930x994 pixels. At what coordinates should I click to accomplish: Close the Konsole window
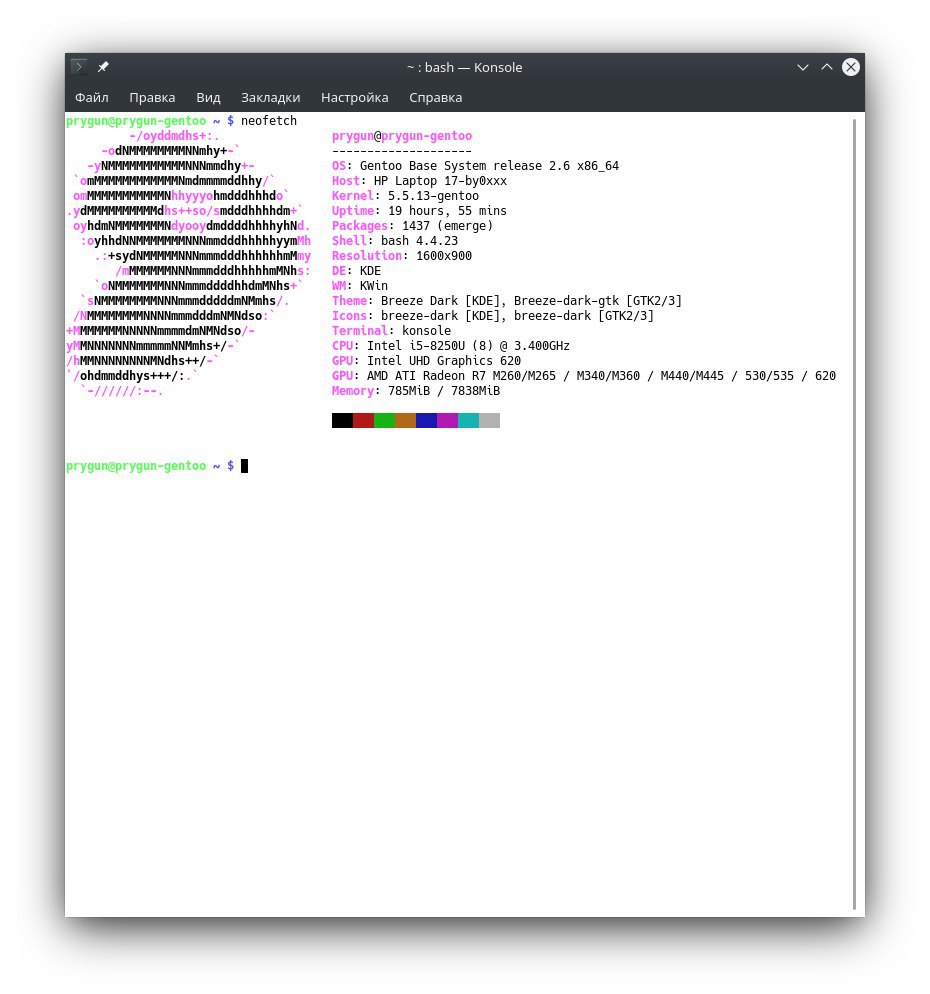(851, 67)
